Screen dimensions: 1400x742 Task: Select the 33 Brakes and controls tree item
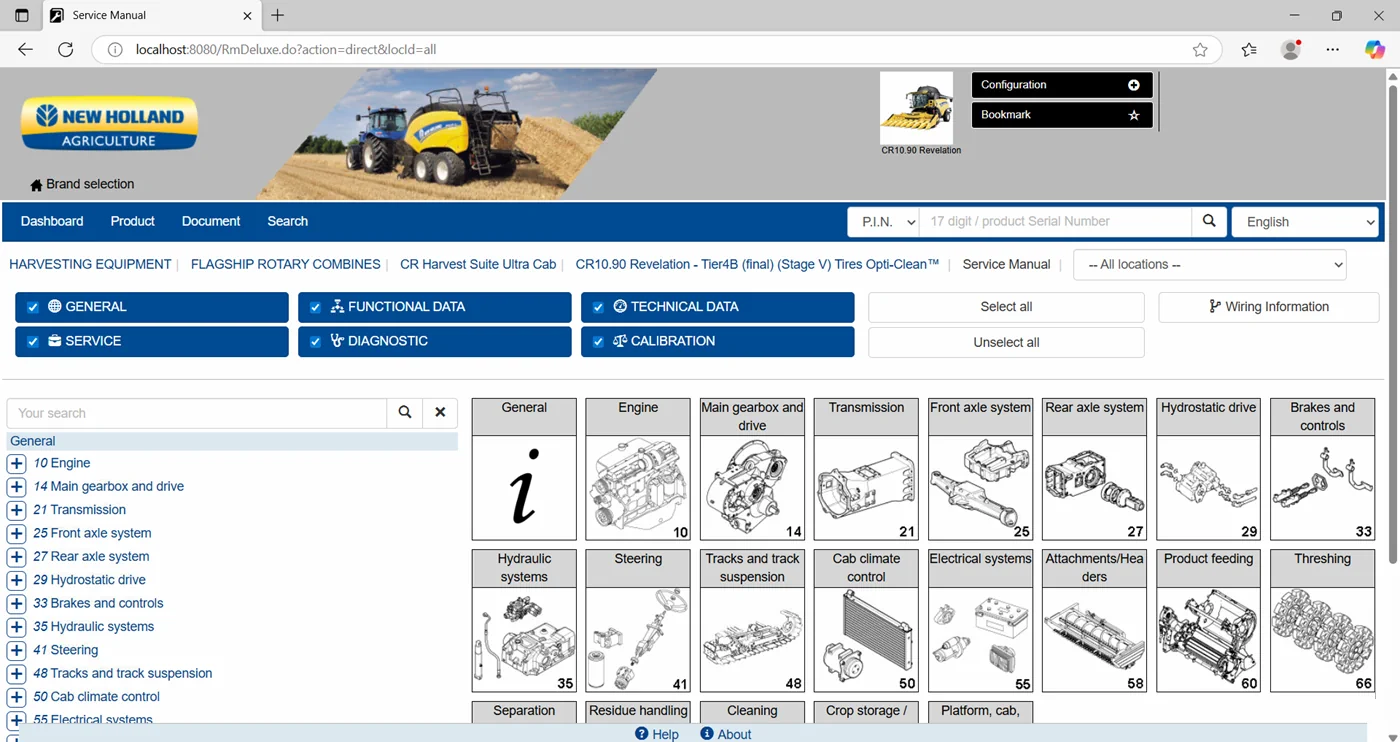[x=98, y=603]
